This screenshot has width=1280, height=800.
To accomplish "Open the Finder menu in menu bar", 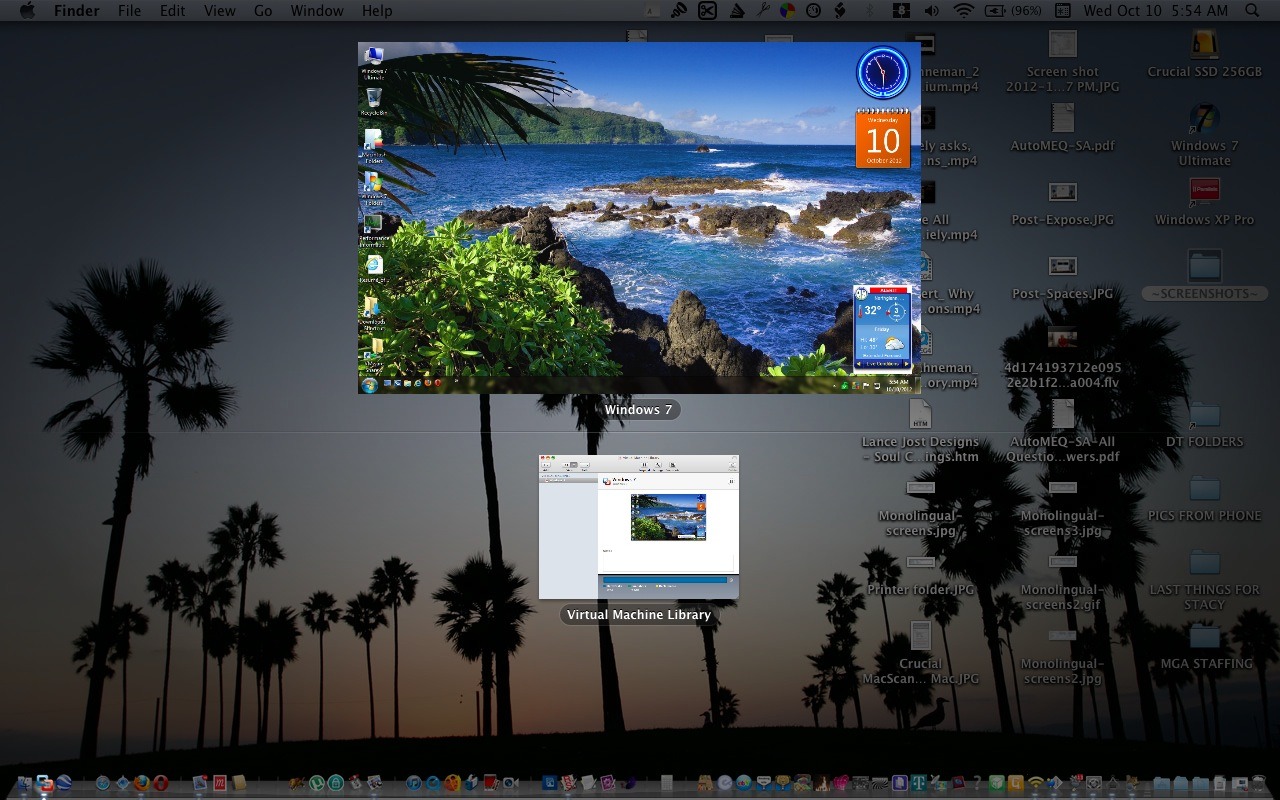I will pos(76,11).
